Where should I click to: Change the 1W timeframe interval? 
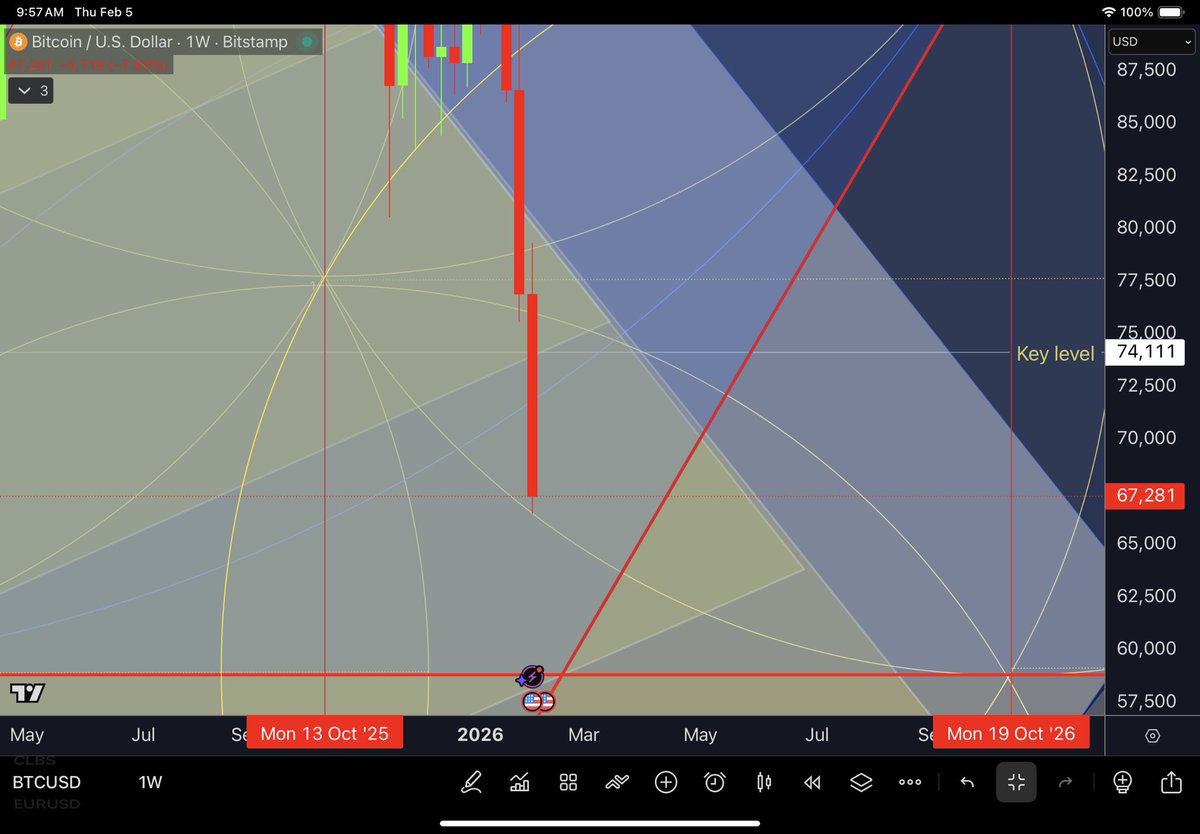click(x=150, y=782)
